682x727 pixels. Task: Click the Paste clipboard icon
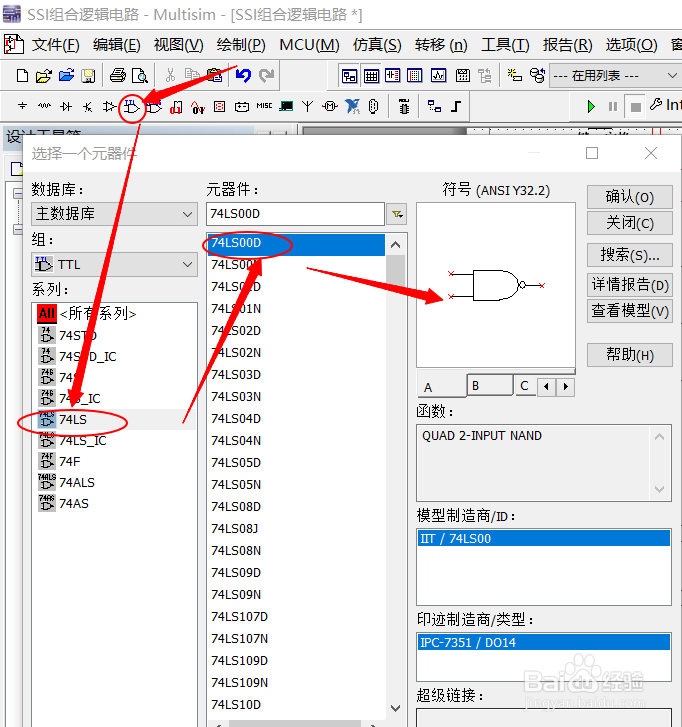pyautogui.click(x=214, y=75)
